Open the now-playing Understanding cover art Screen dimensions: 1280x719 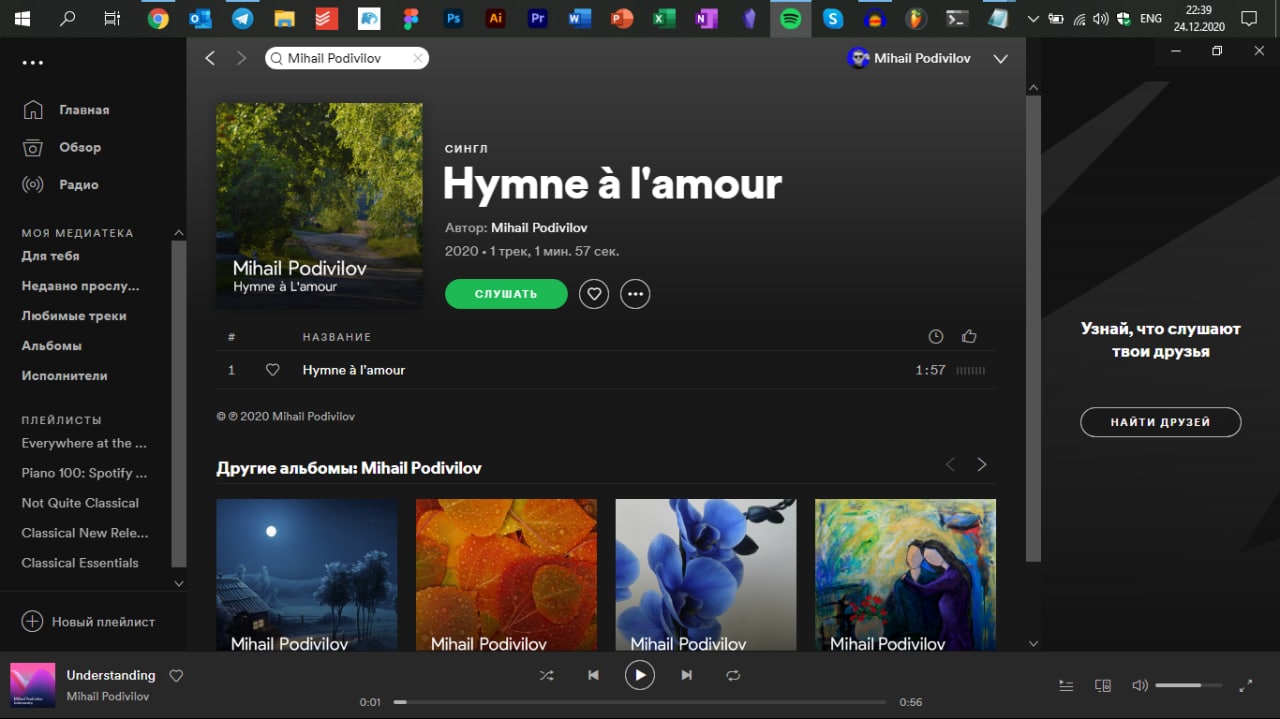click(33, 685)
